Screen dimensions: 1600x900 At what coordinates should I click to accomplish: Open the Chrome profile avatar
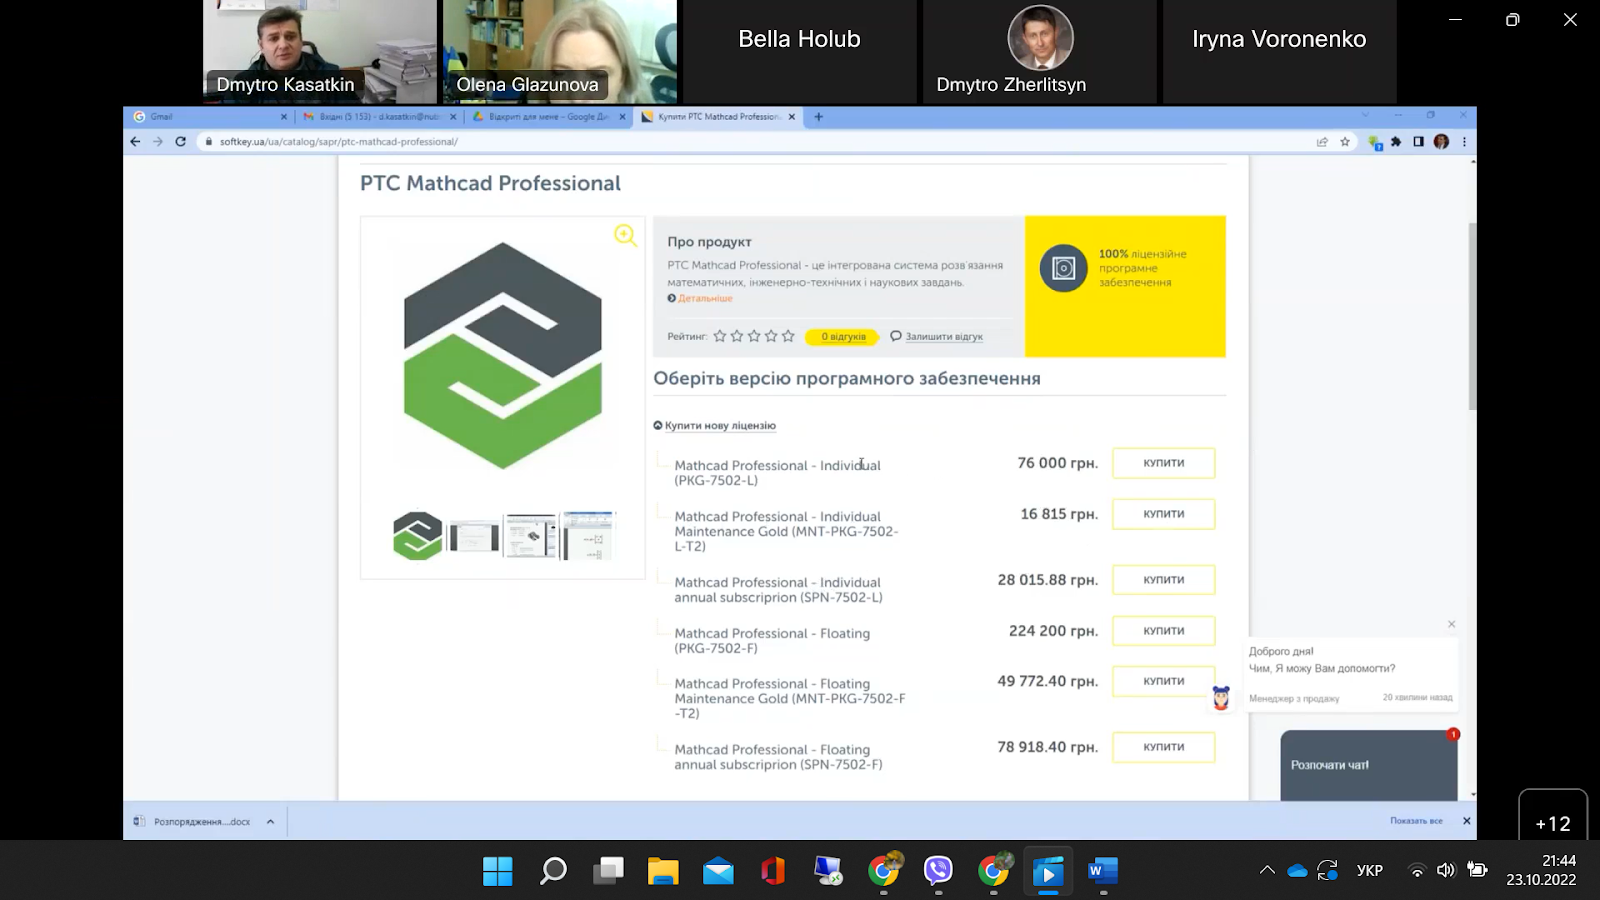(1441, 142)
